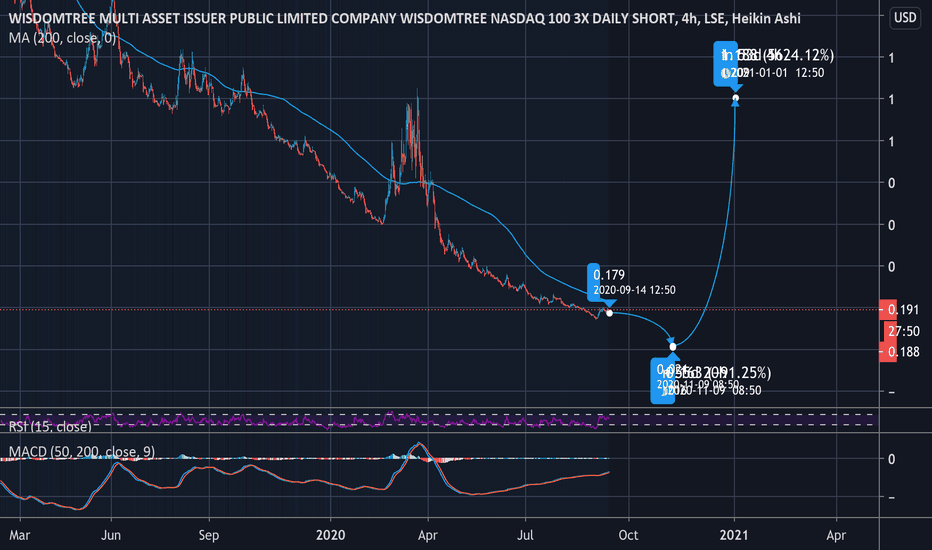Select the chart title symbol text
The width and height of the screenshot is (932, 550).
tap(404, 18)
